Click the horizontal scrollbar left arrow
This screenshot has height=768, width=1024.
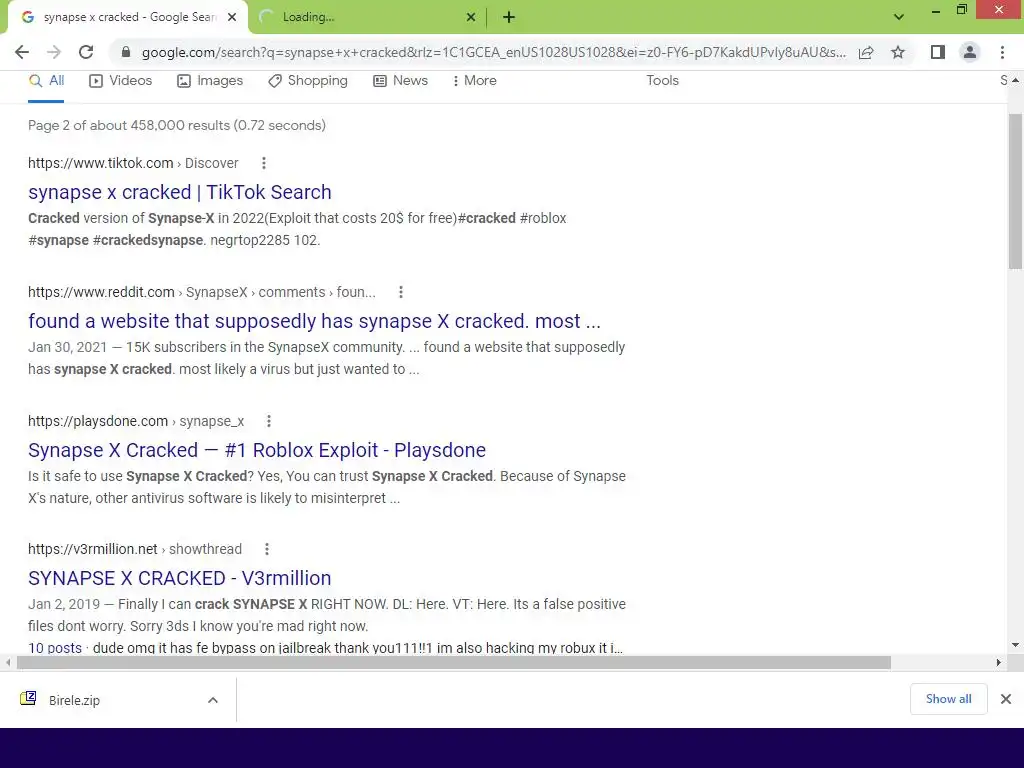pyautogui.click(x=8, y=662)
